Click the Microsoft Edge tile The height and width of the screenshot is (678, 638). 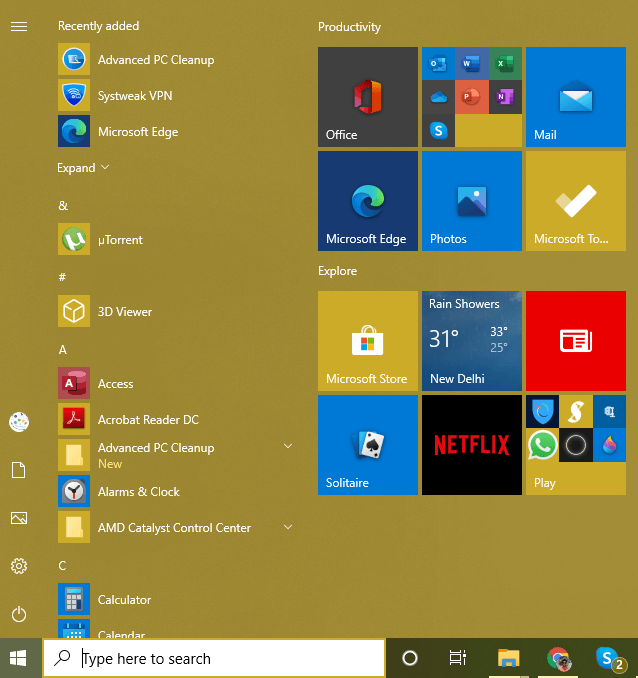click(x=368, y=201)
